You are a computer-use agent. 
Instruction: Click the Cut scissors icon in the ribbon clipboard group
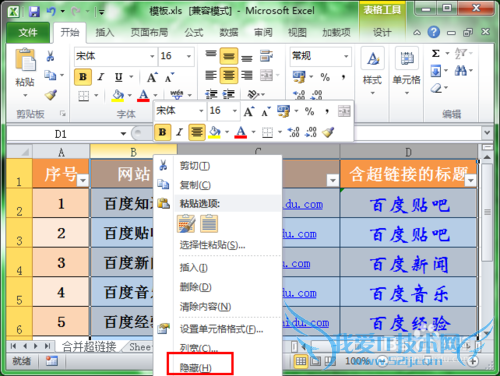(x=51, y=56)
